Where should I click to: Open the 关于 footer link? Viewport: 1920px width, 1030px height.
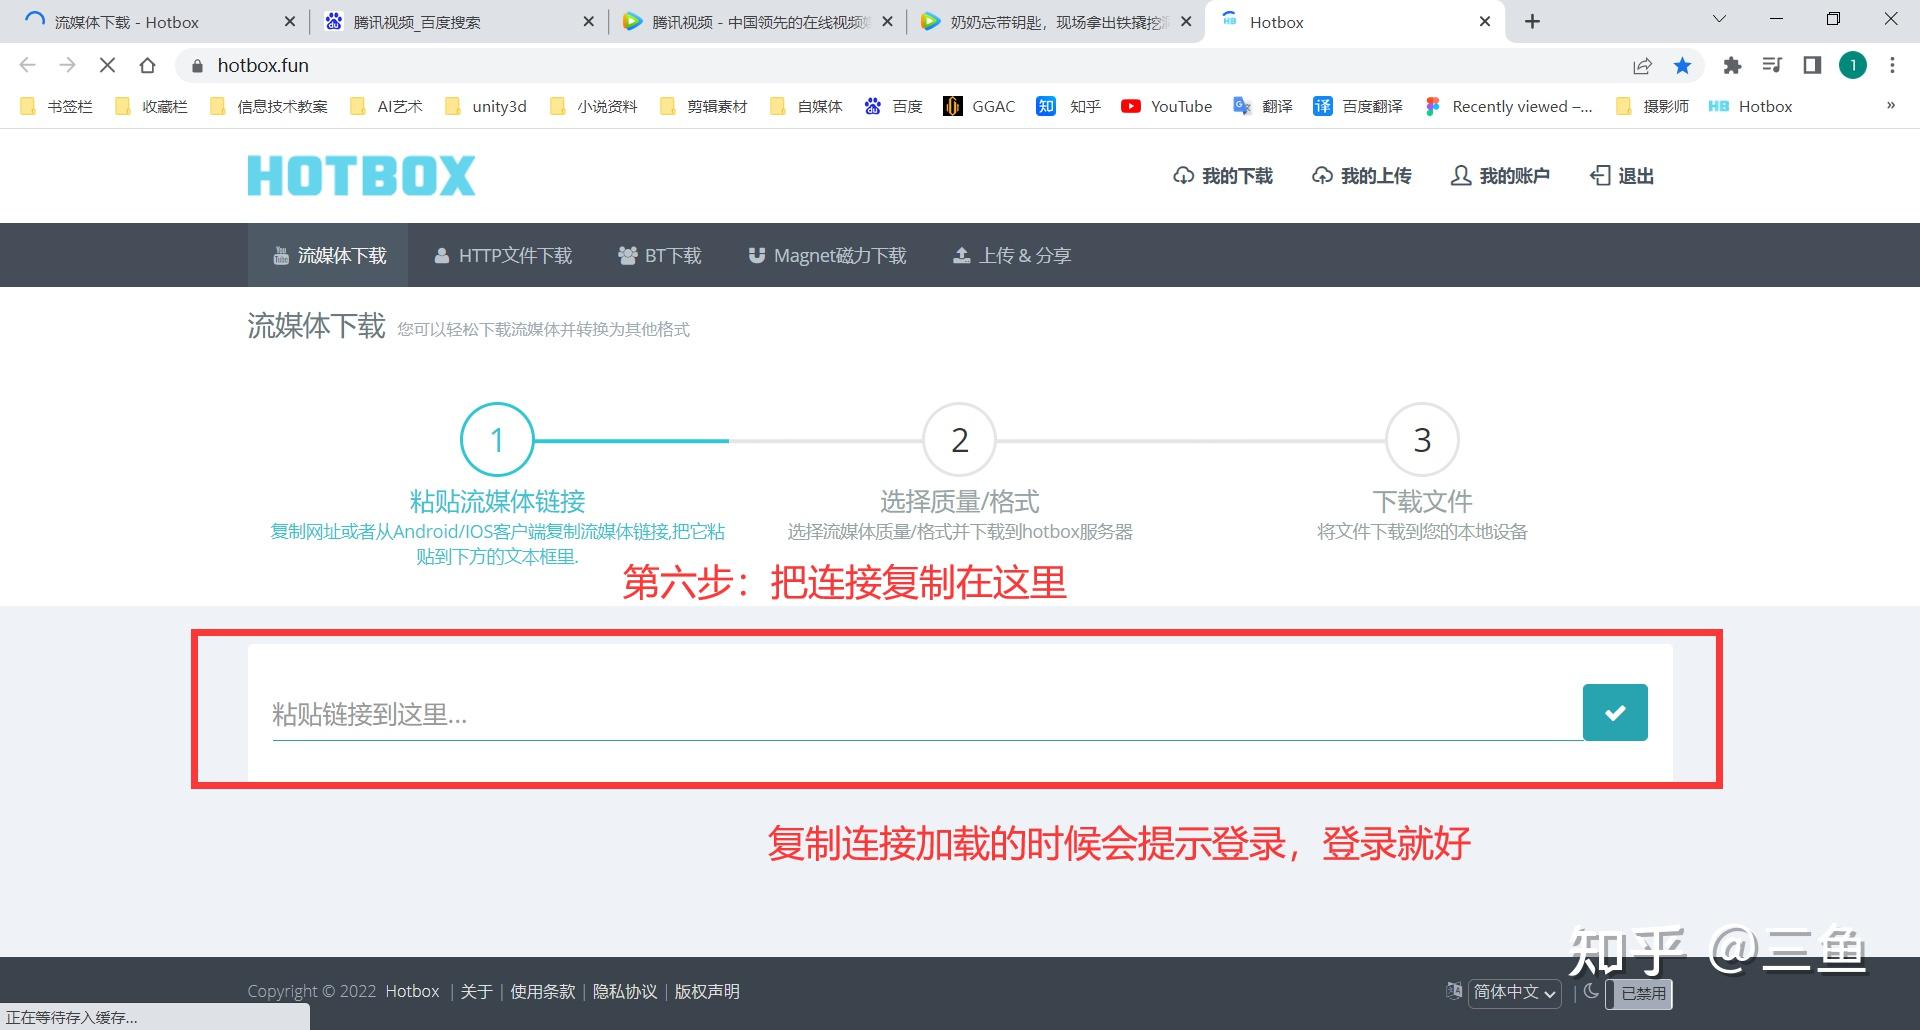click(476, 991)
